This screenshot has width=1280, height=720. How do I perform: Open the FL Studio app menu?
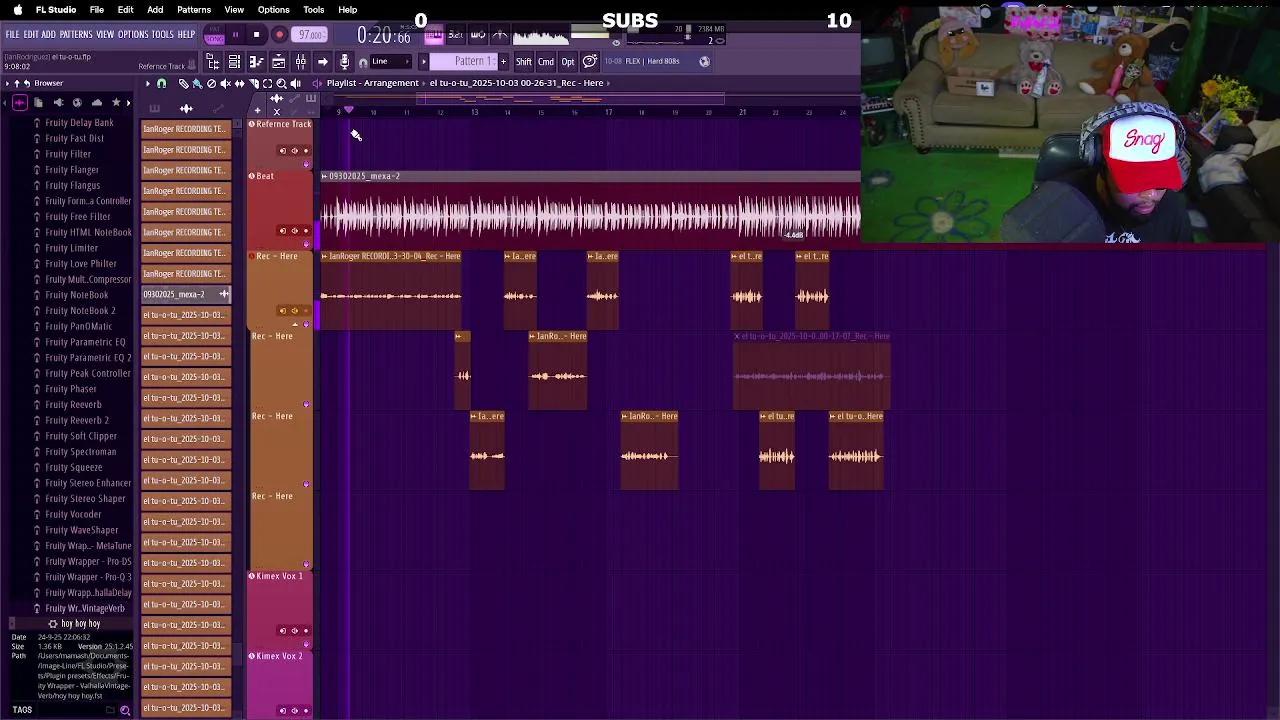[56, 10]
